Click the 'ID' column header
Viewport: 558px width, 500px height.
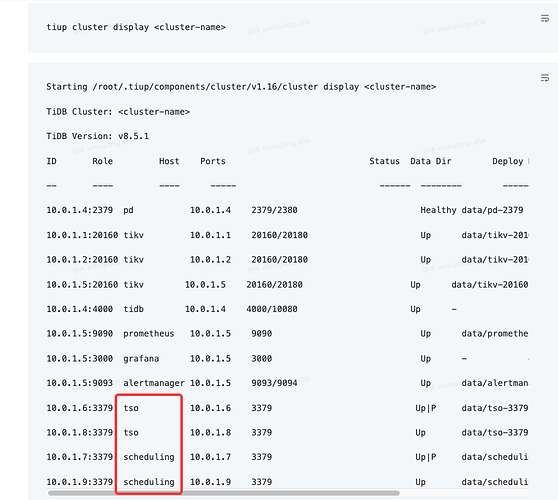52,161
